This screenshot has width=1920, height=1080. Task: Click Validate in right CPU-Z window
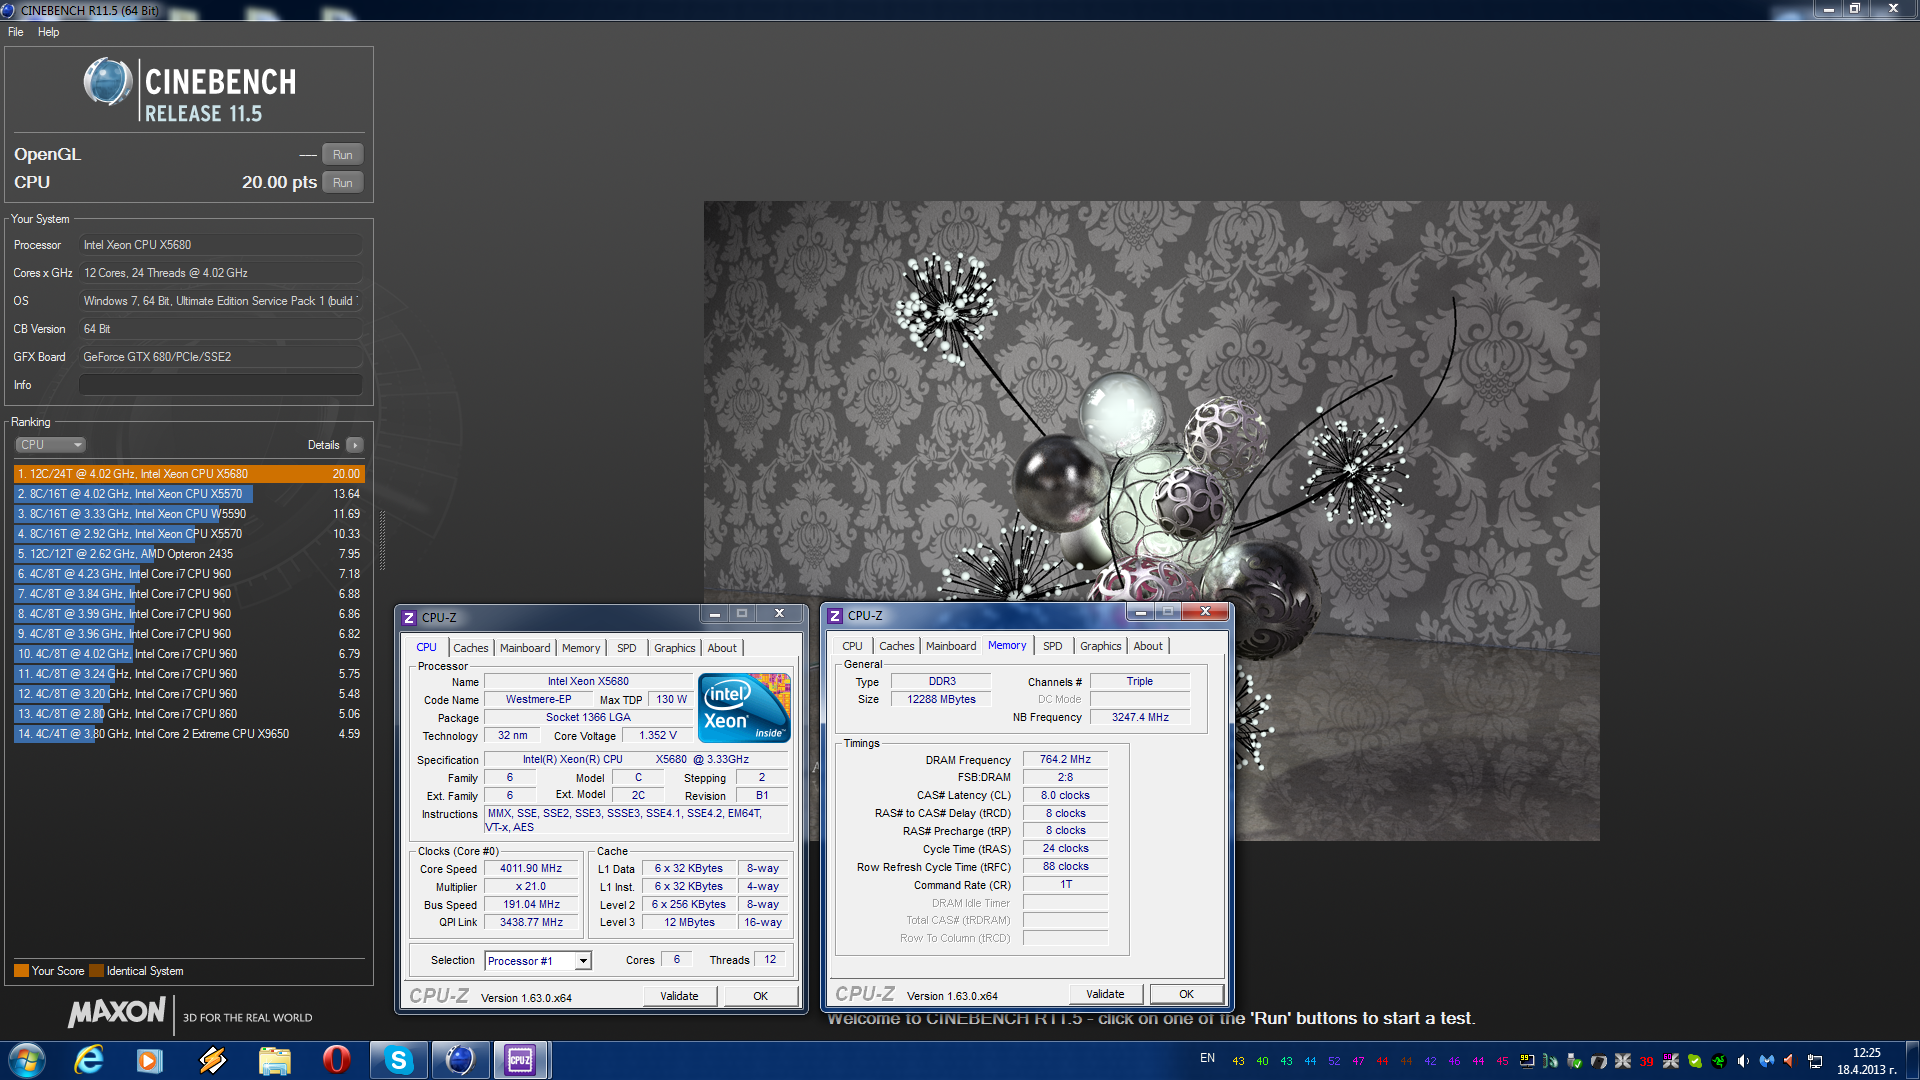[1105, 994]
